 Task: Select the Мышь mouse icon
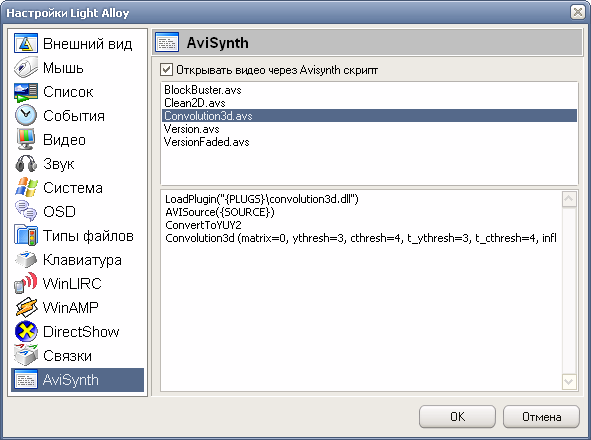[x=26, y=67]
